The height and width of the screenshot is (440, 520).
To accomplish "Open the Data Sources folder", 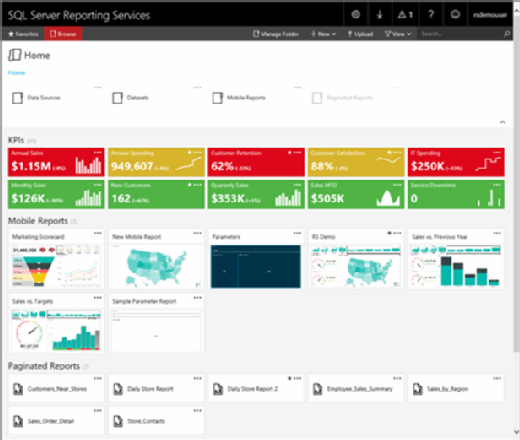I will 37,98.
